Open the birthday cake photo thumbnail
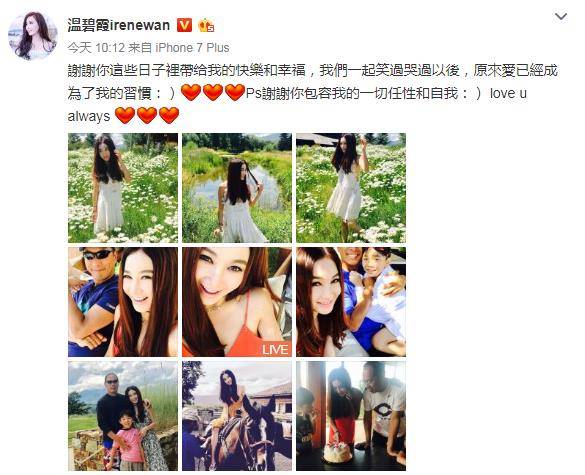The width and height of the screenshot is (585, 475). pos(351,416)
